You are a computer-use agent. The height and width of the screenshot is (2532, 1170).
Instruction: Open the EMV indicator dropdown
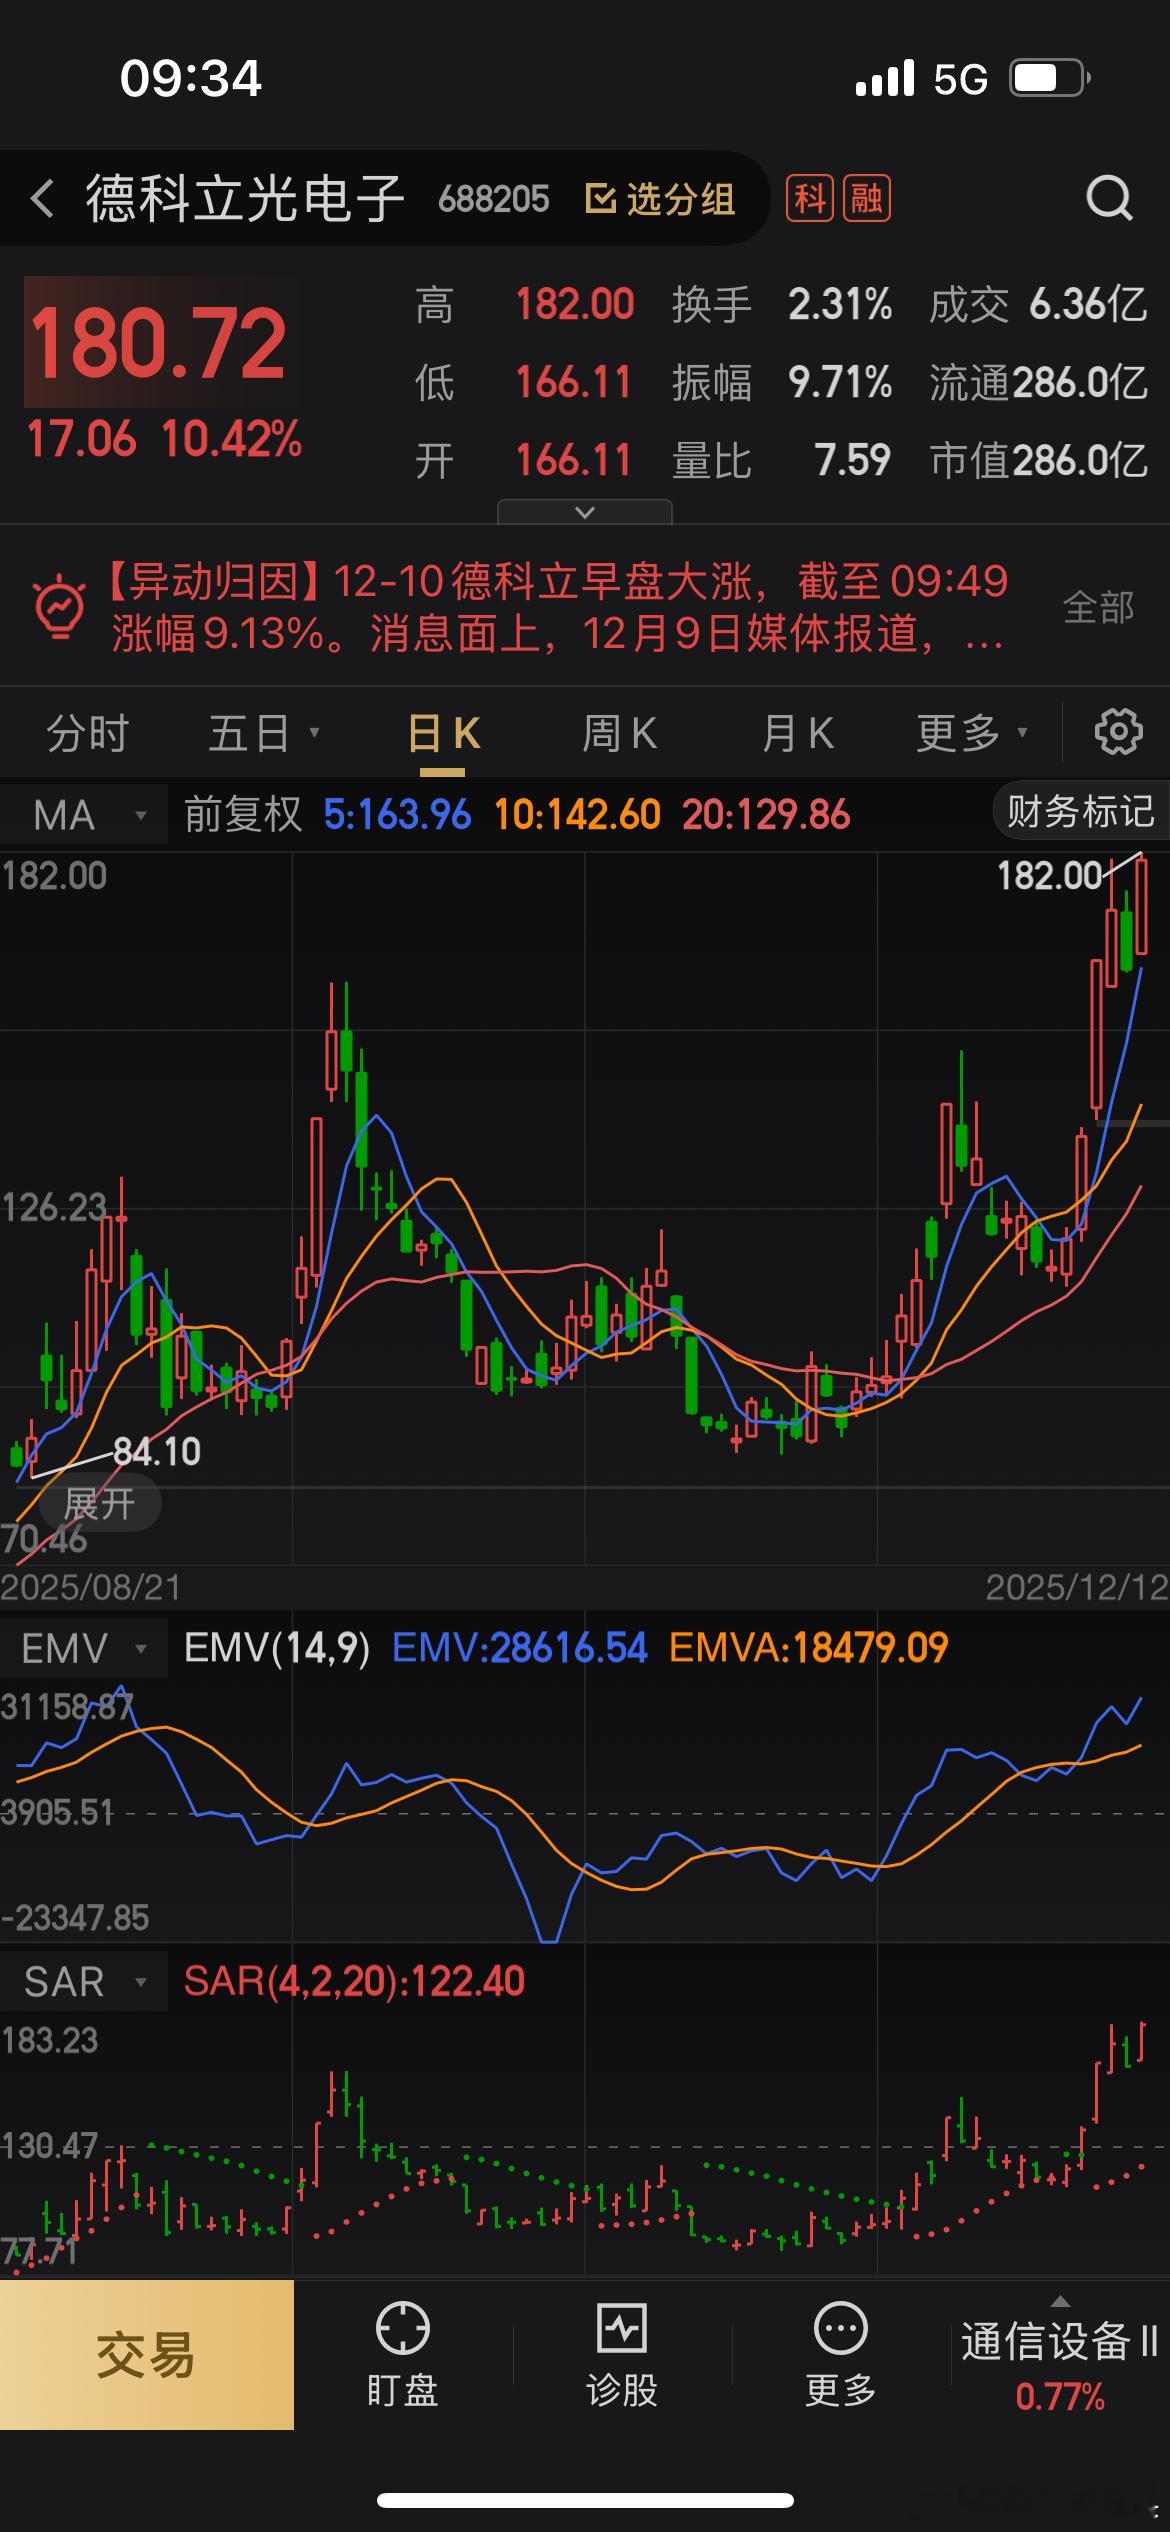click(x=84, y=1648)
